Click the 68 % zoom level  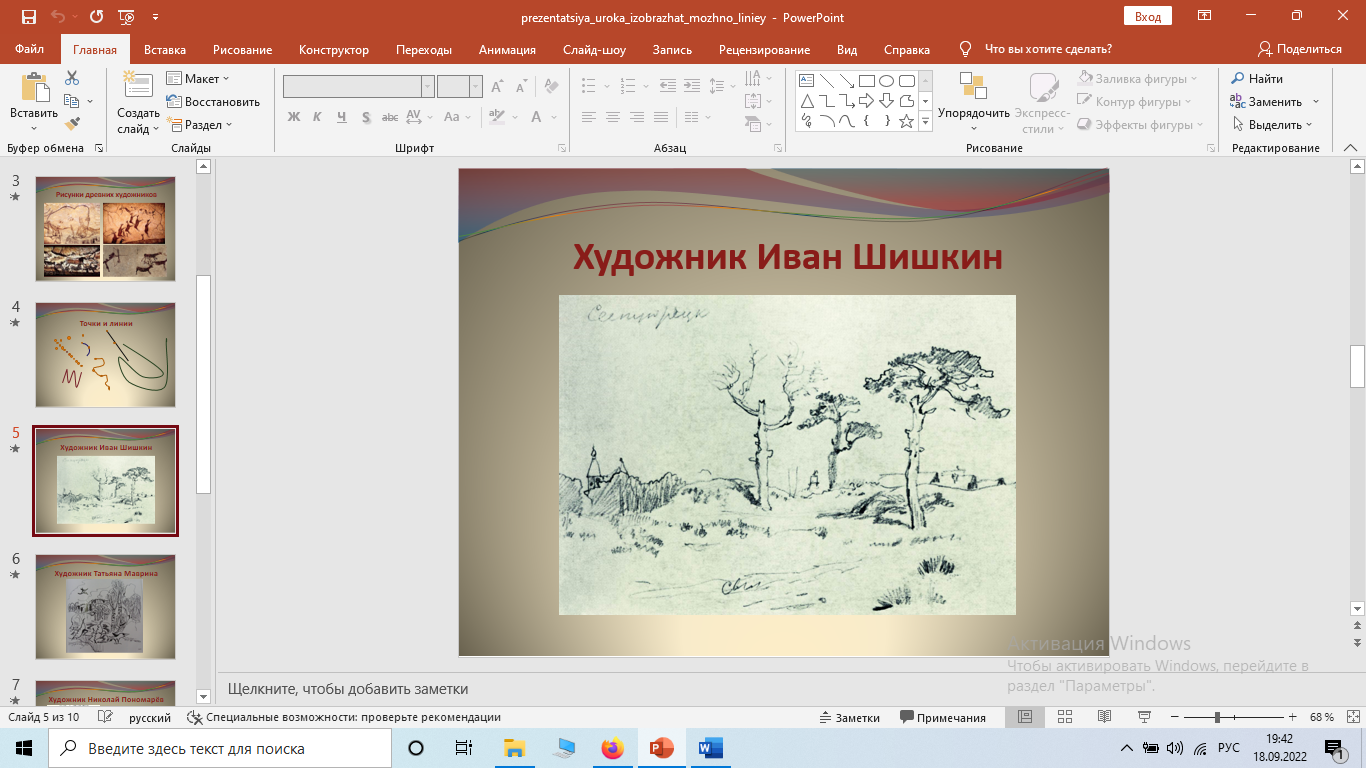[1321, 717]
